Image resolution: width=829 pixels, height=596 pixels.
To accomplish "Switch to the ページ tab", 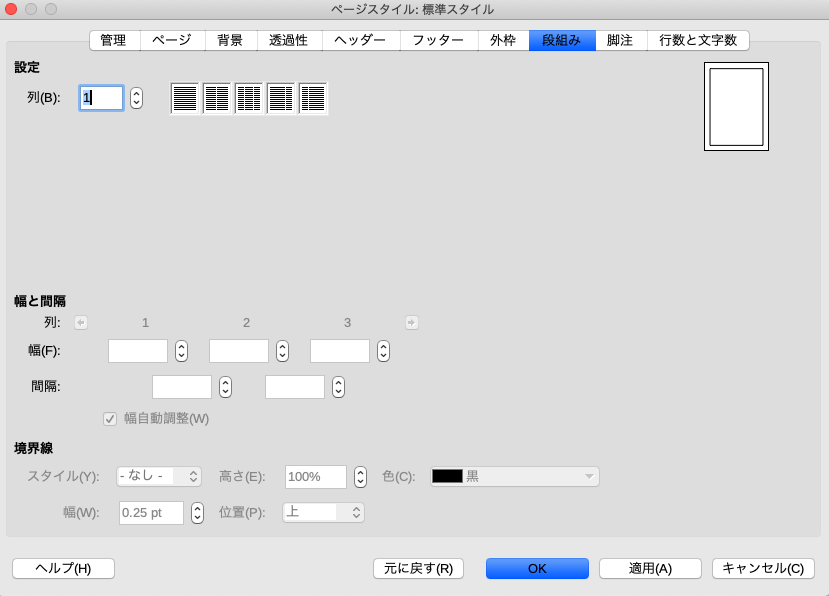I will click(x=172, y=40).
